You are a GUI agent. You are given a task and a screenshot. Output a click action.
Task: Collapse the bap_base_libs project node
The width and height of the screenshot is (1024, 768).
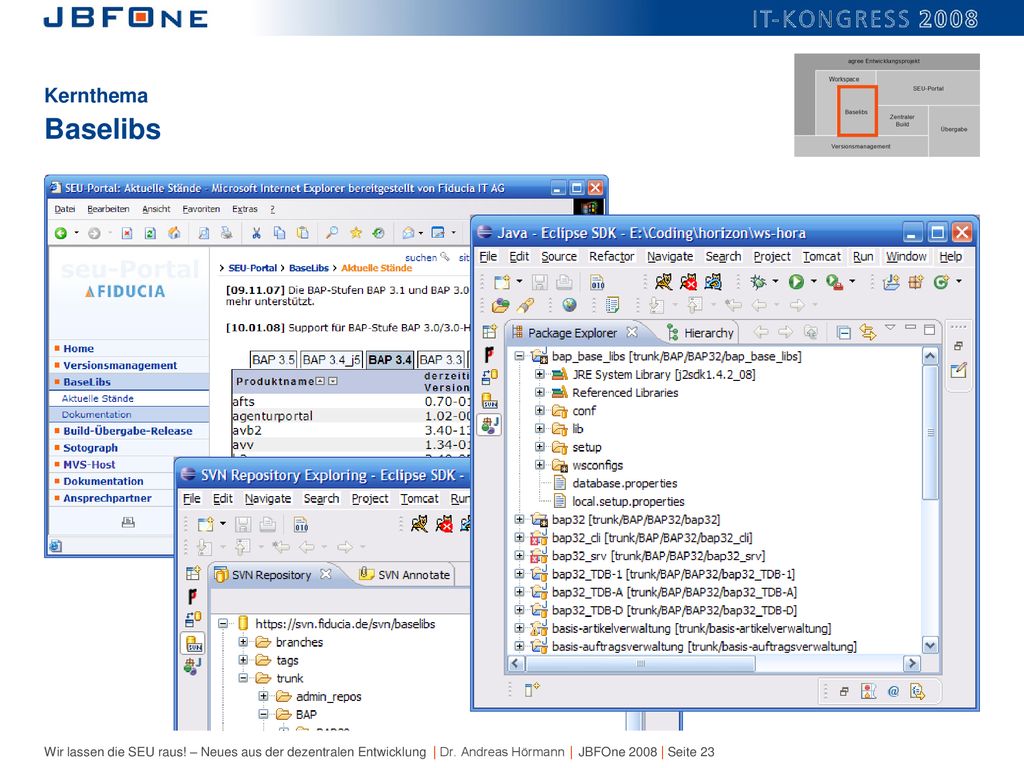point(519,356)
